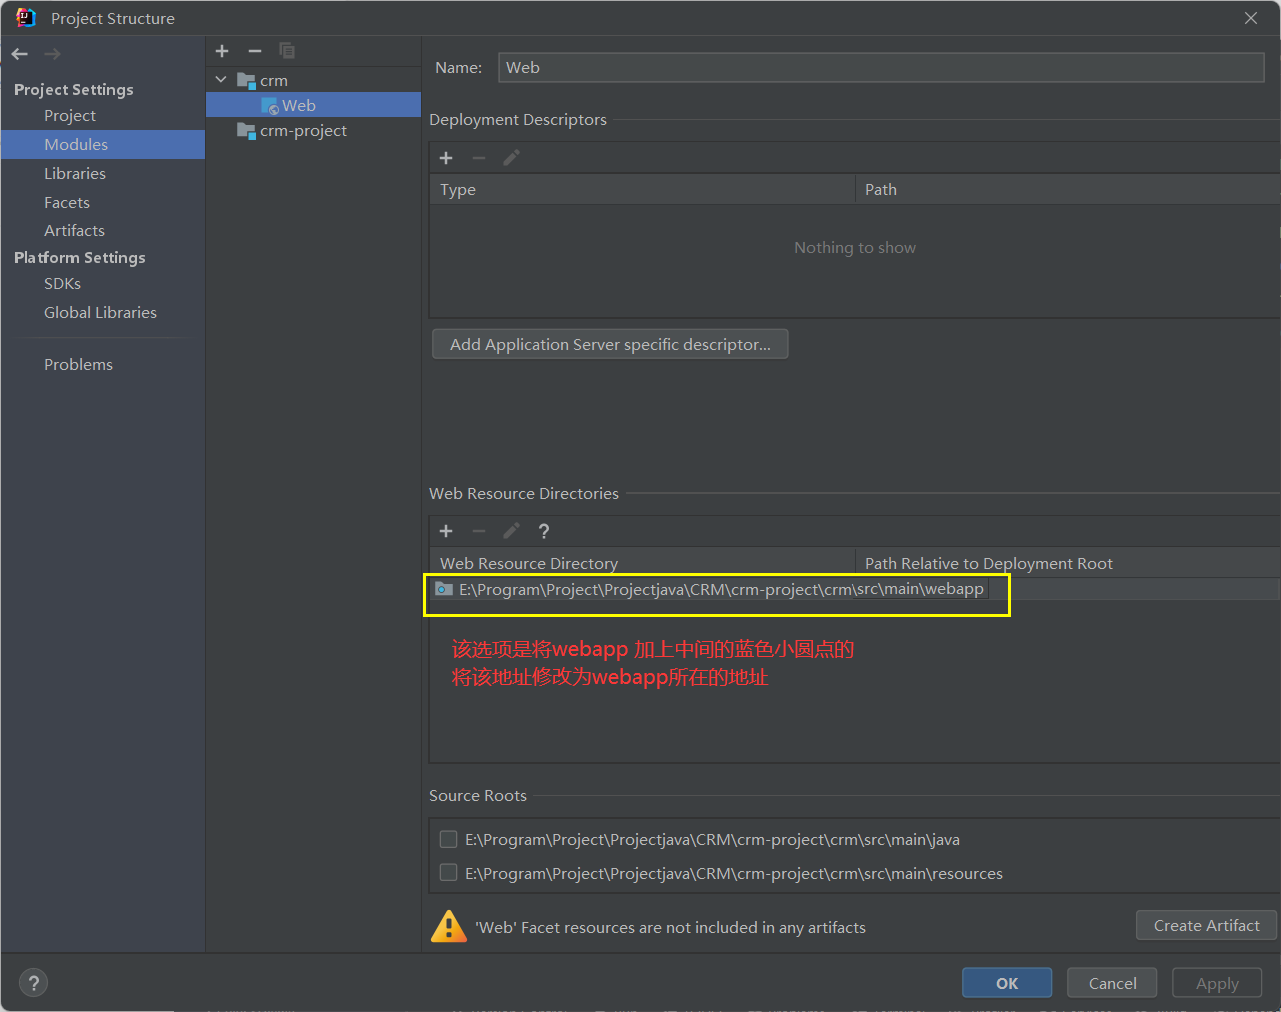Click the Create Artifact button
This screenshot has width=1281, height=1012.
pos(1206,926)
